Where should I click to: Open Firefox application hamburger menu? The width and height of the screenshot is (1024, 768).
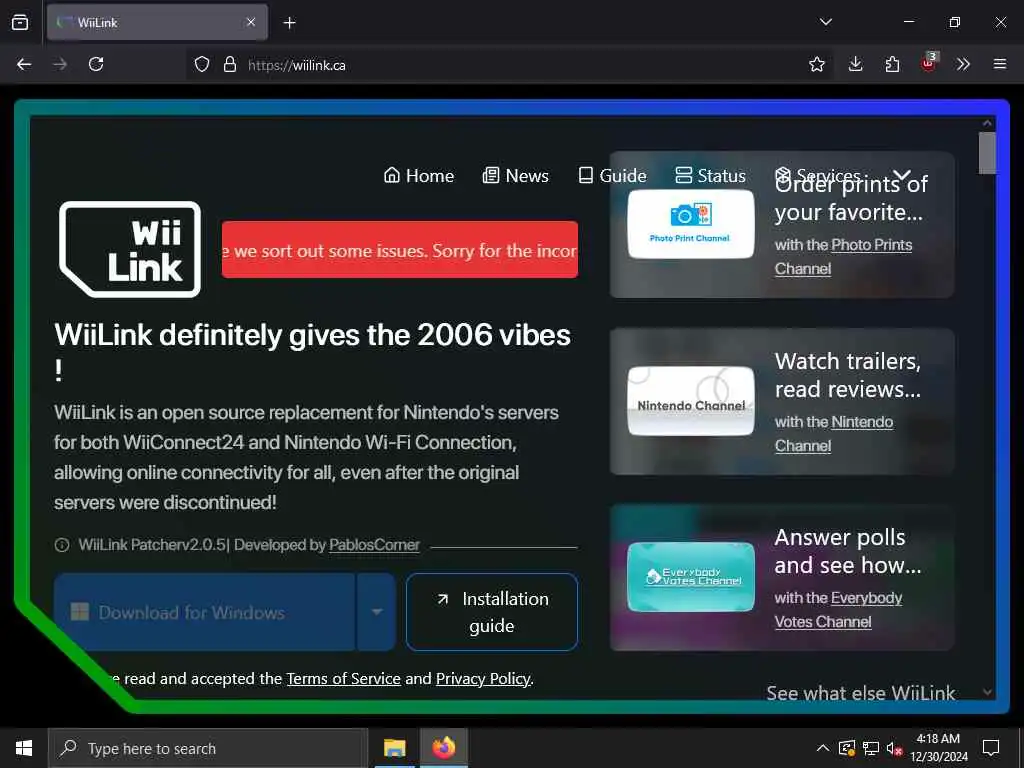tap(1000, 64)
